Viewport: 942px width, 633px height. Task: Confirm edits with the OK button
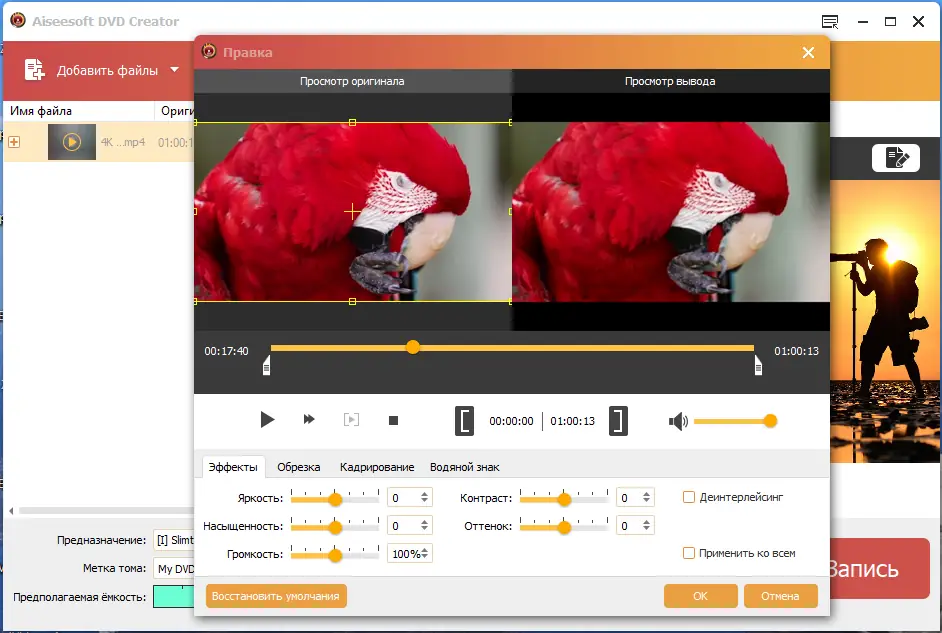point(700,596)
